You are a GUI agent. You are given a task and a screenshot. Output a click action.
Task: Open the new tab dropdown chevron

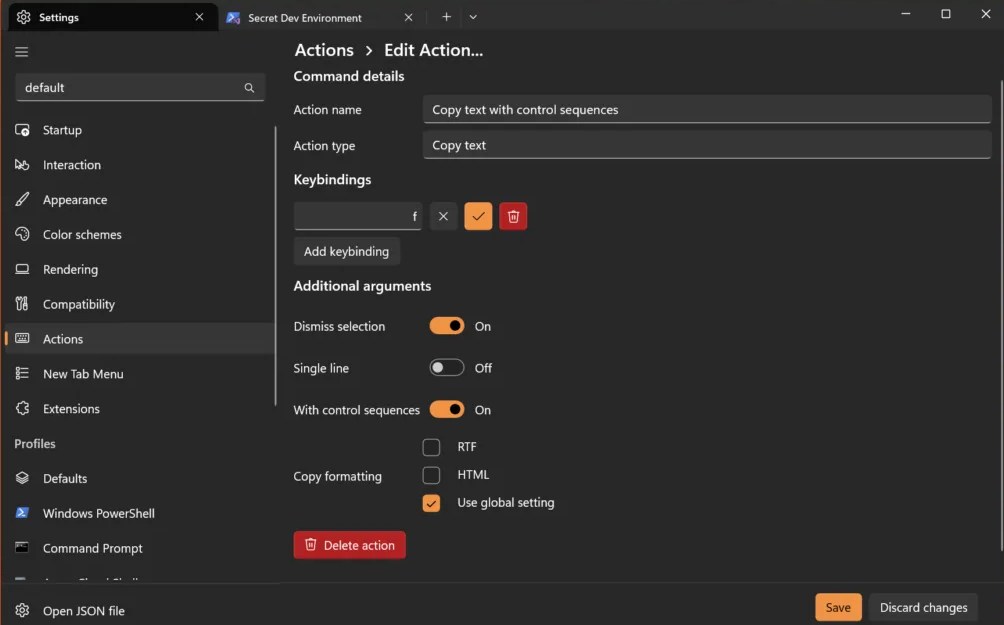[x=473, y=17]
